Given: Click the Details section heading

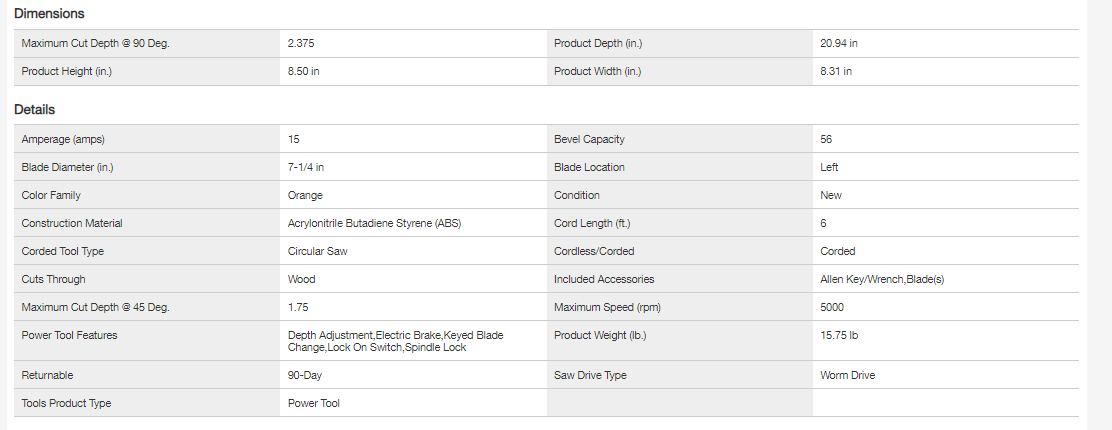Looking at the screenshot, I should tap(34, 110).
